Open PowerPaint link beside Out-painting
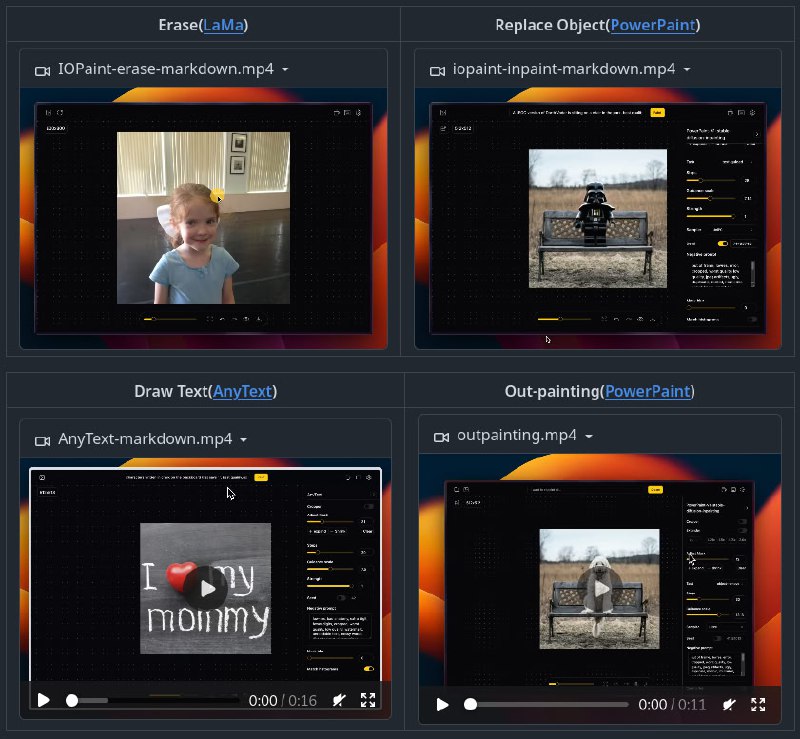This screenshot has height=739, width=800. pyautogui.click(x=648, y=391)
